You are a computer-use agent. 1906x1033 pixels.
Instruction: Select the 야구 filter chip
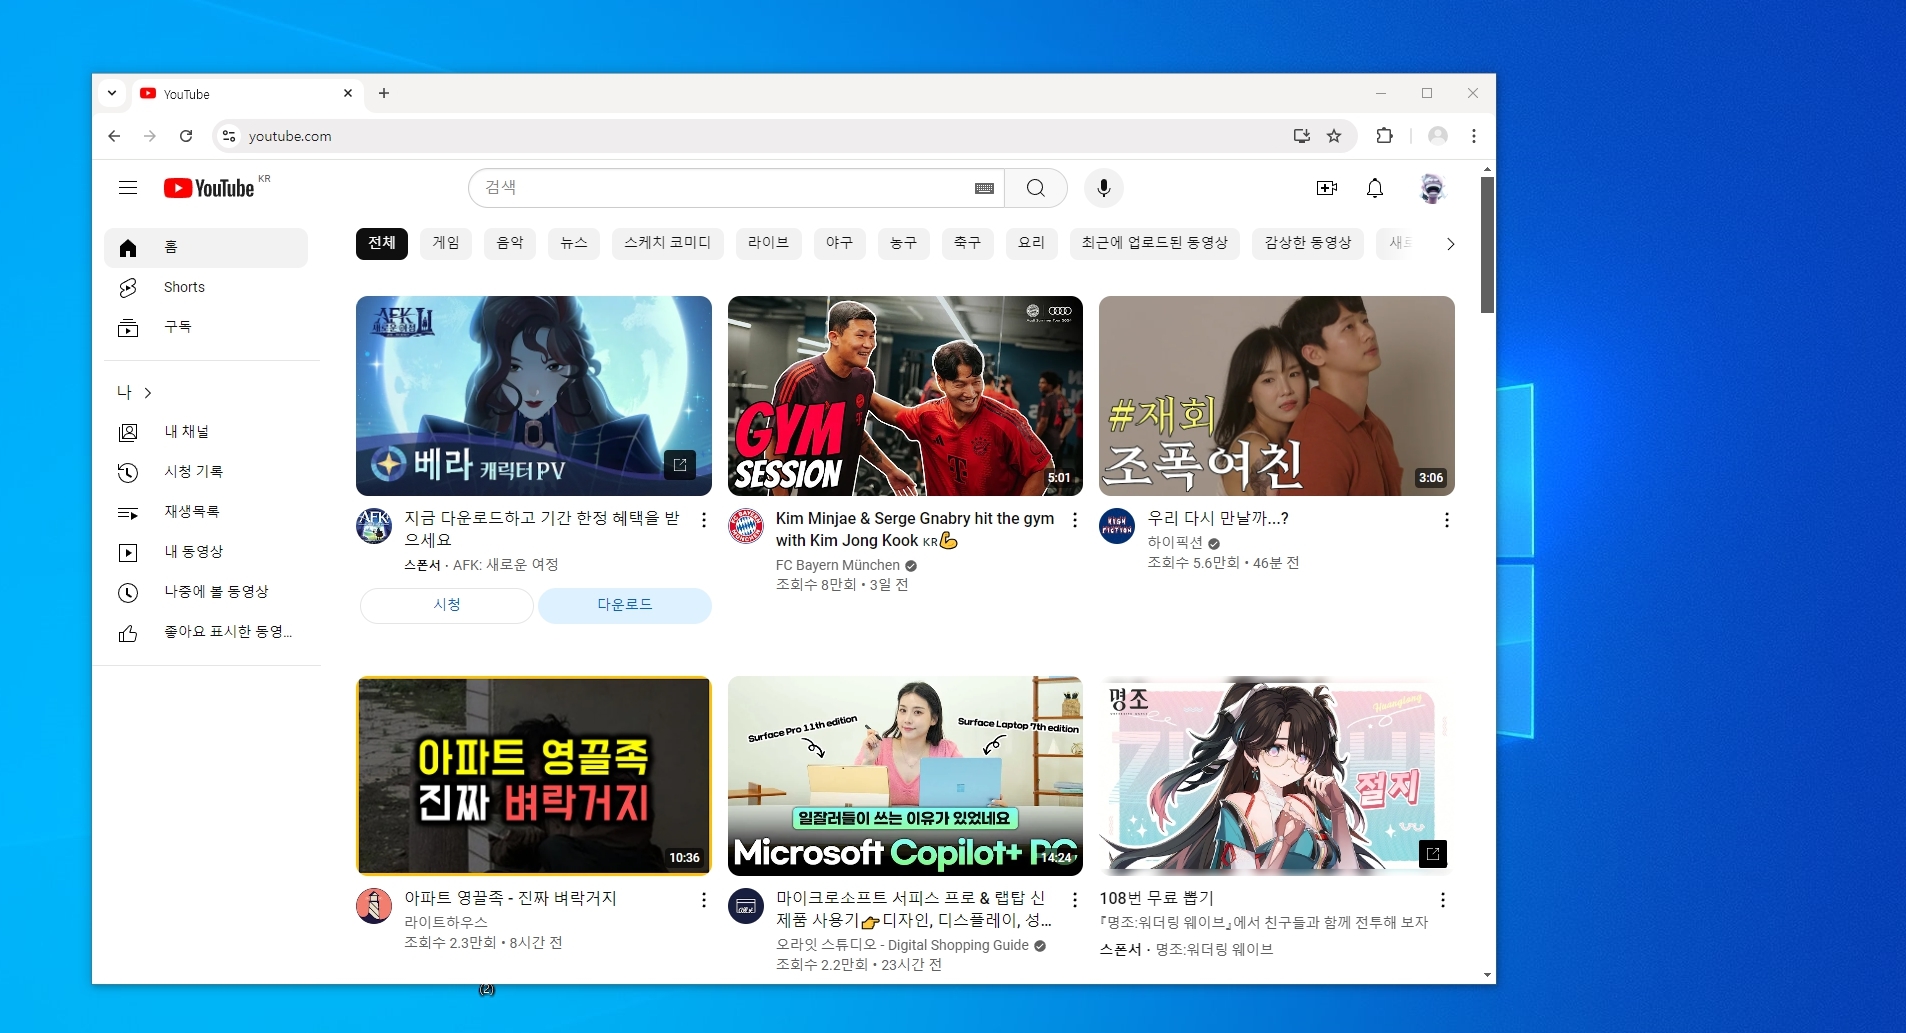[840, 243]
